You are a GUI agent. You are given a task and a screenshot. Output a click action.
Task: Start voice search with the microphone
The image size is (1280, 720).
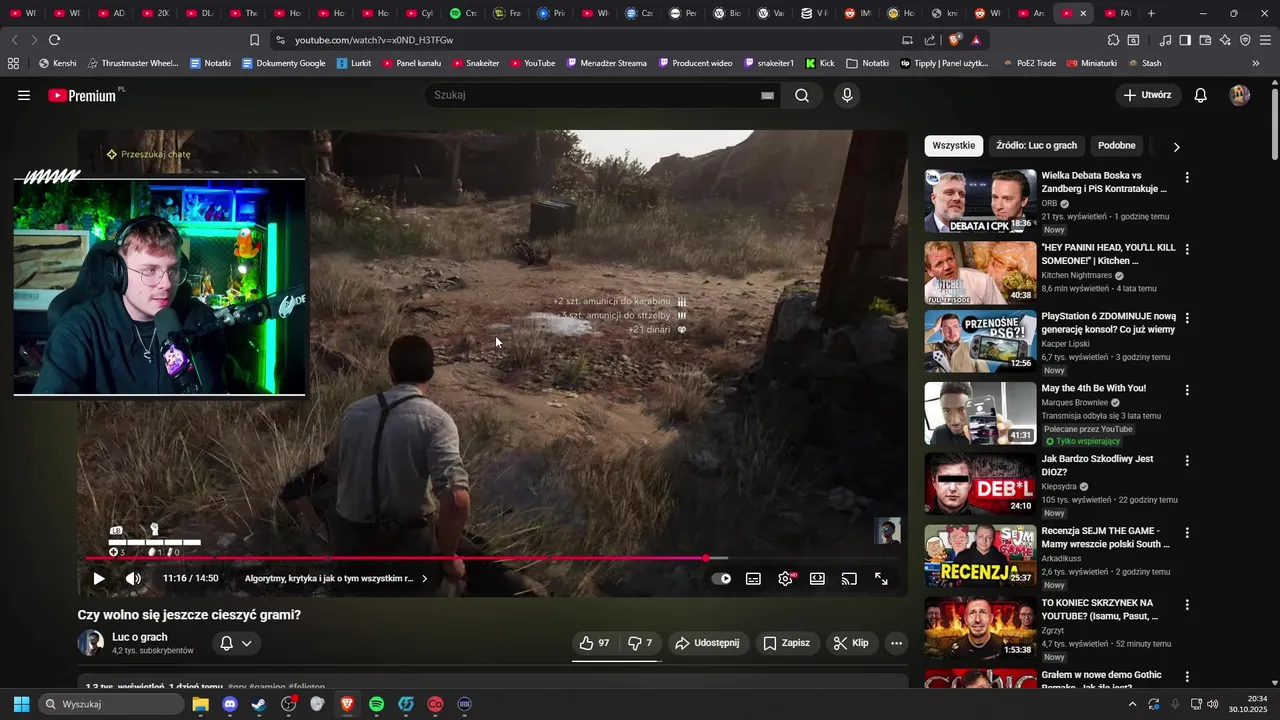pyautogui.click(x=847, y=95)
